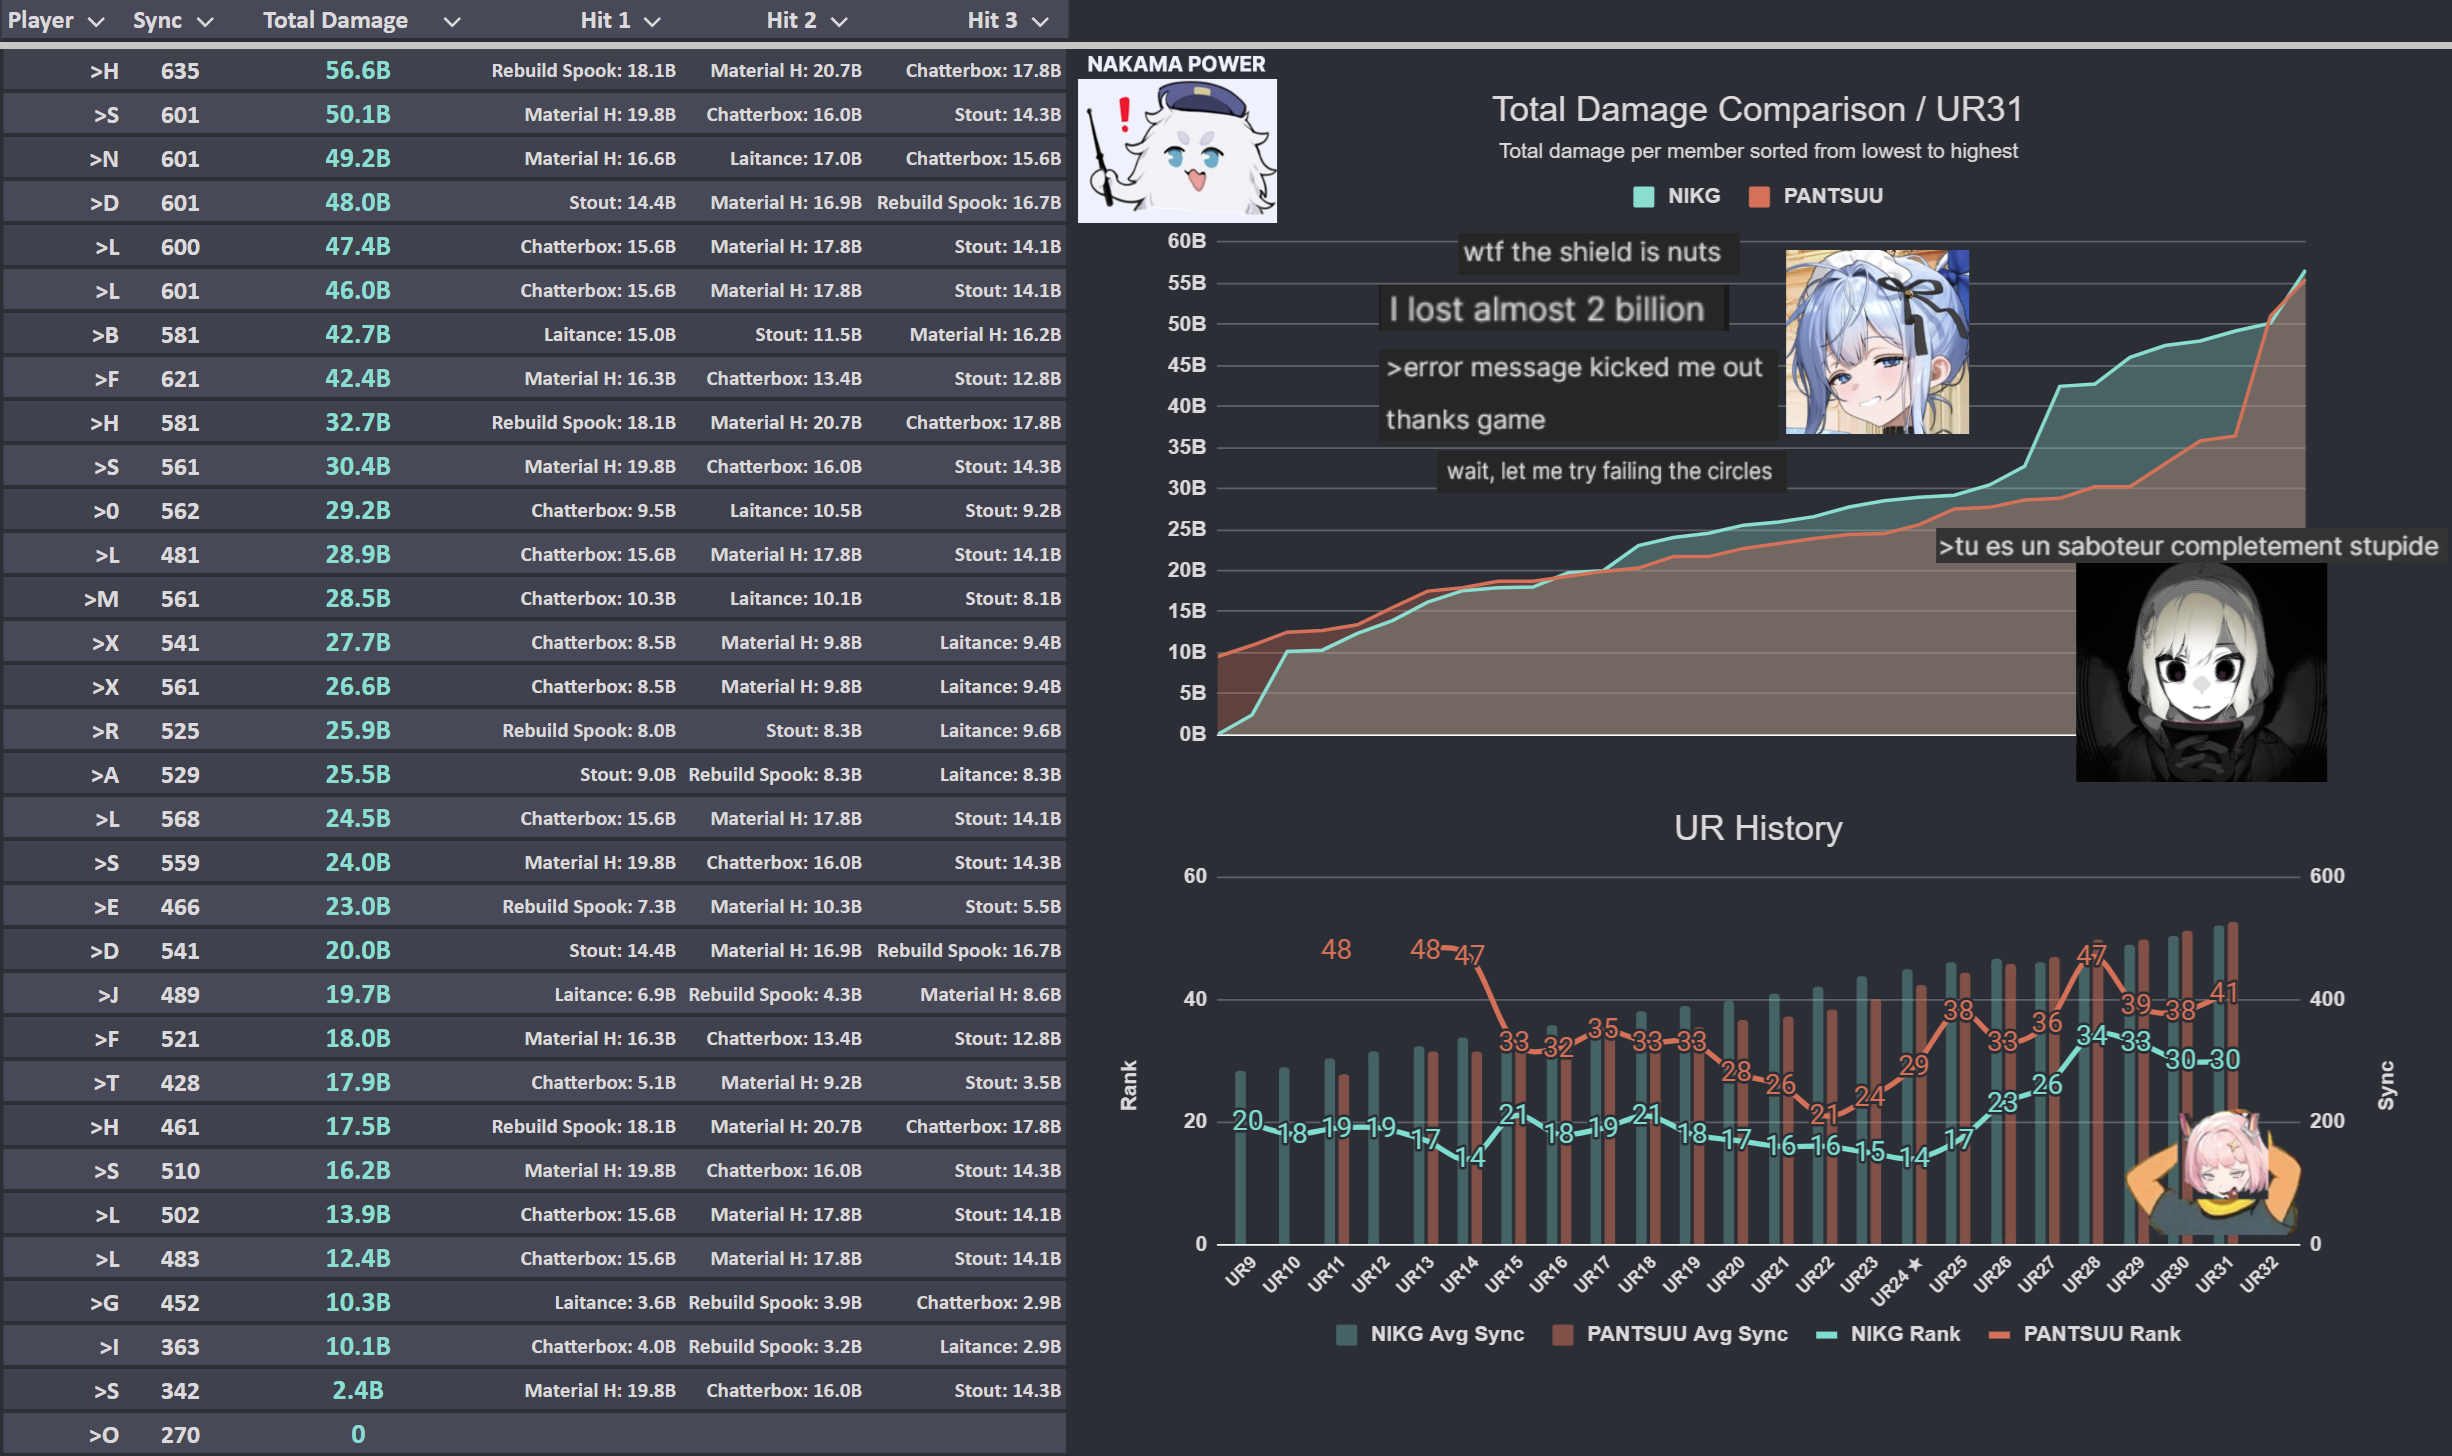Click the chart subtitle about sorted damage
Screen dimensions: 2452x1456
click(x=1758, y=151)
